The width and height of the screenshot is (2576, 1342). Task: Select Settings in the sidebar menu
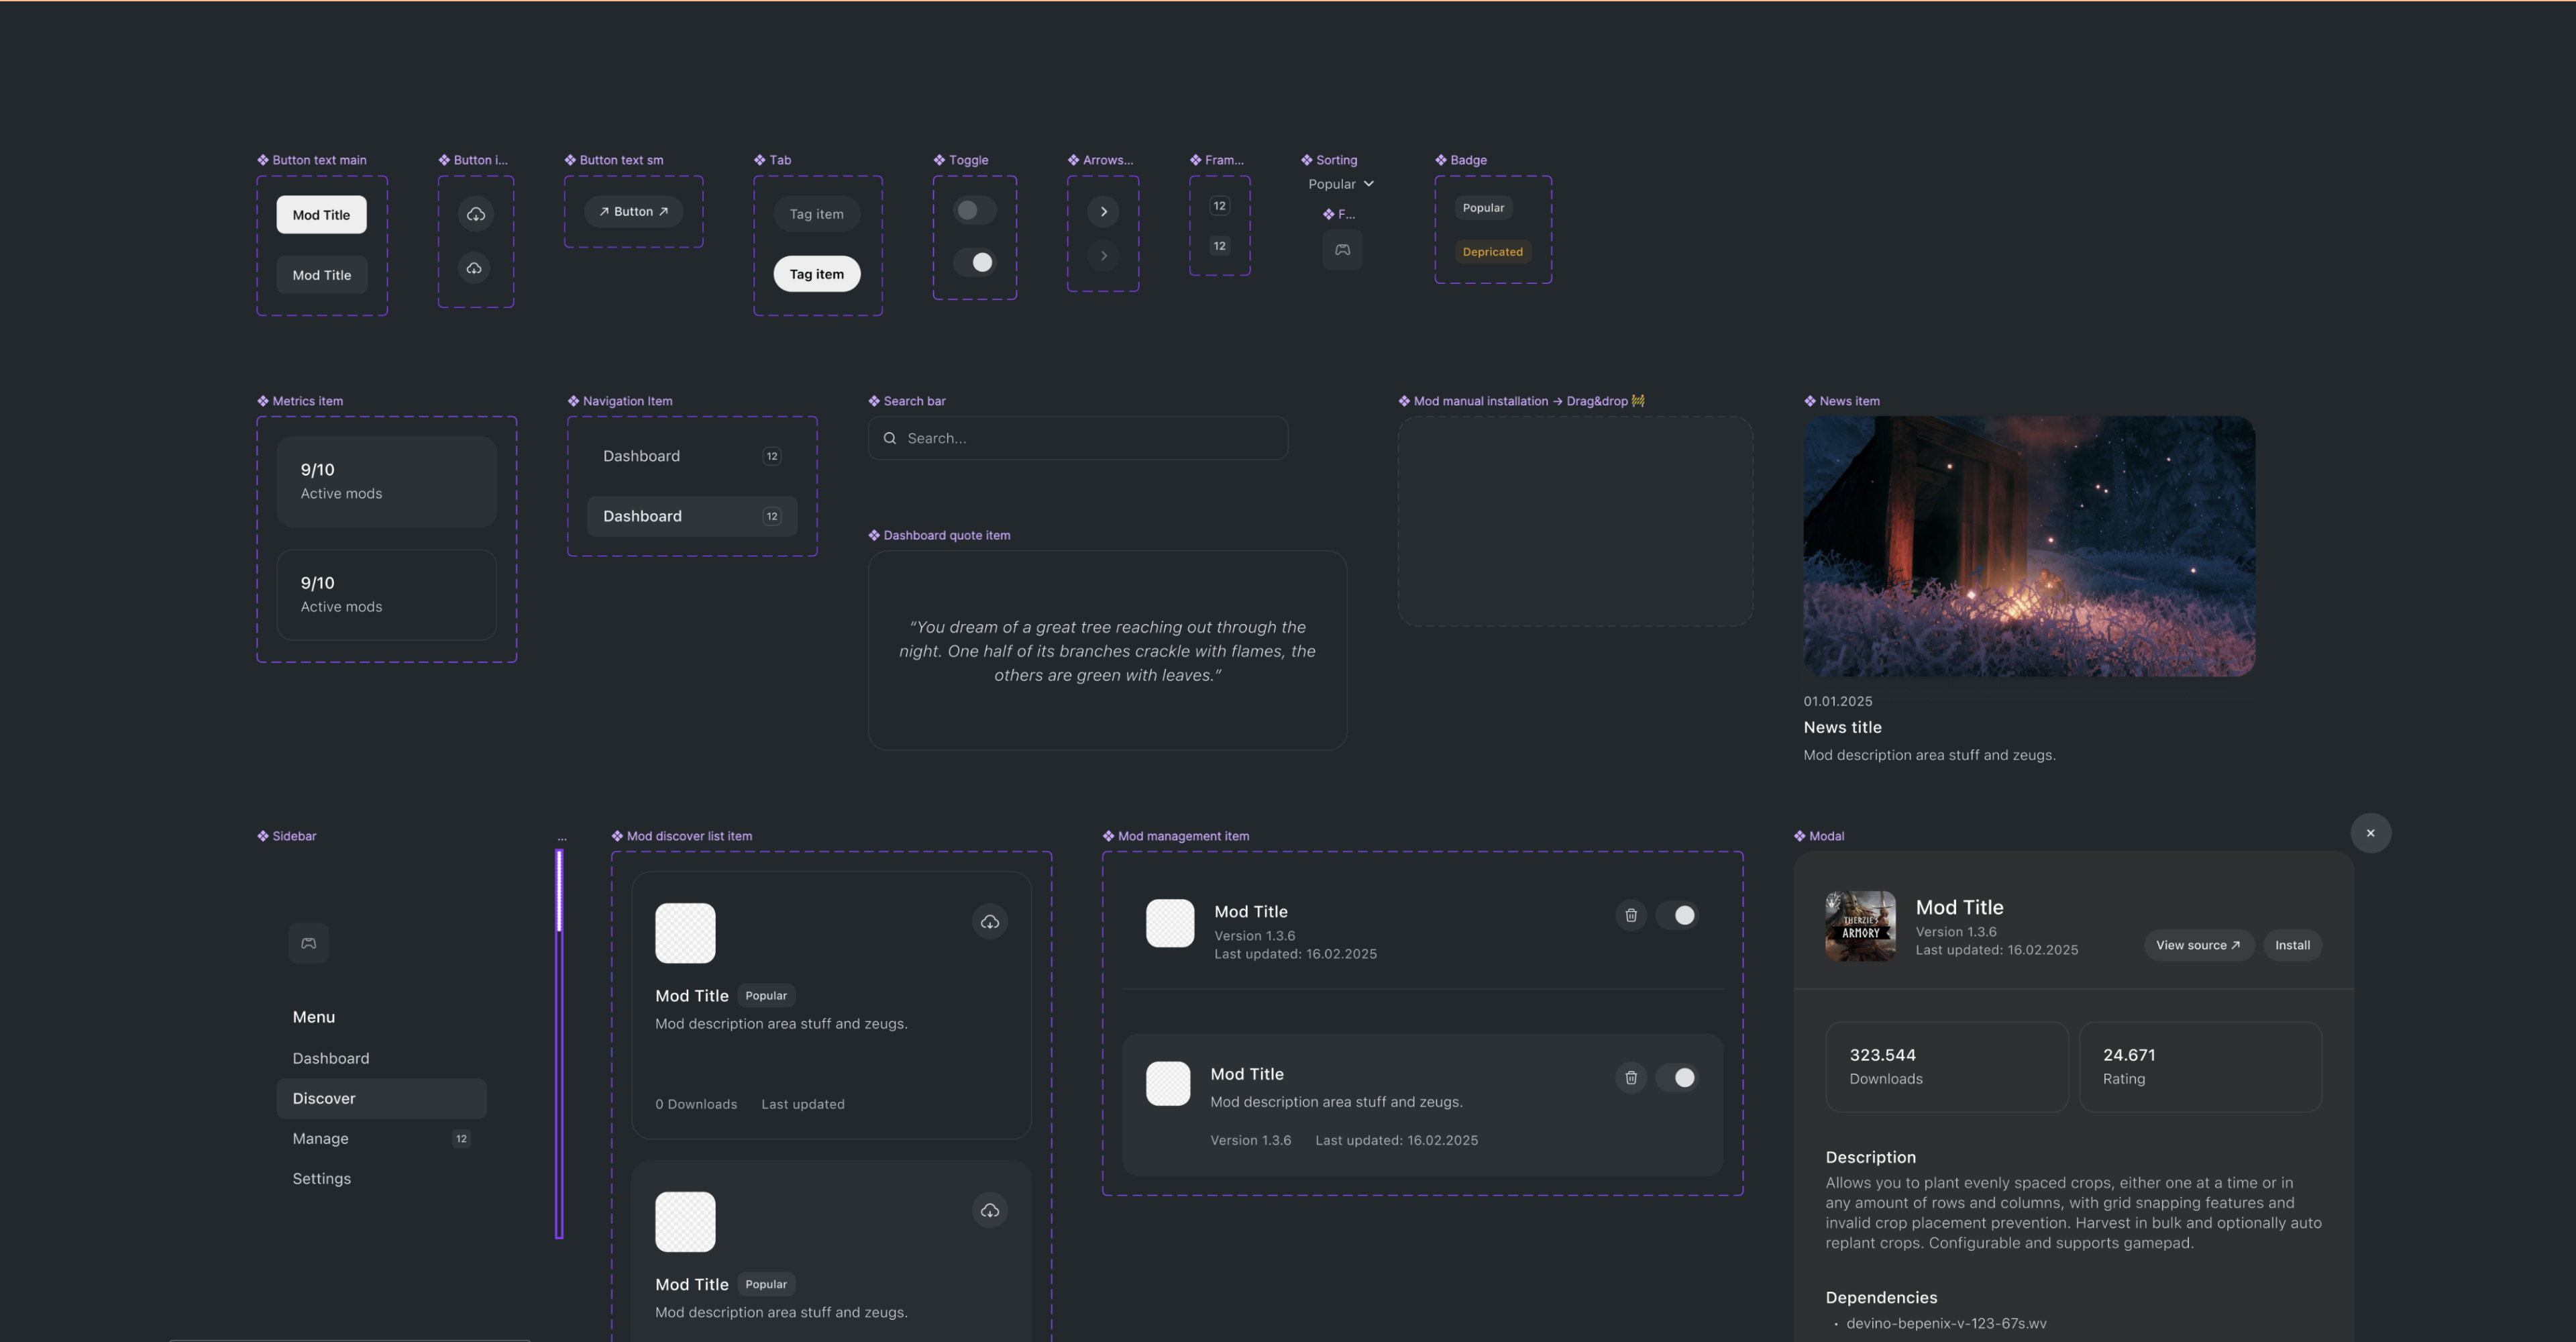pos(321,1178)
